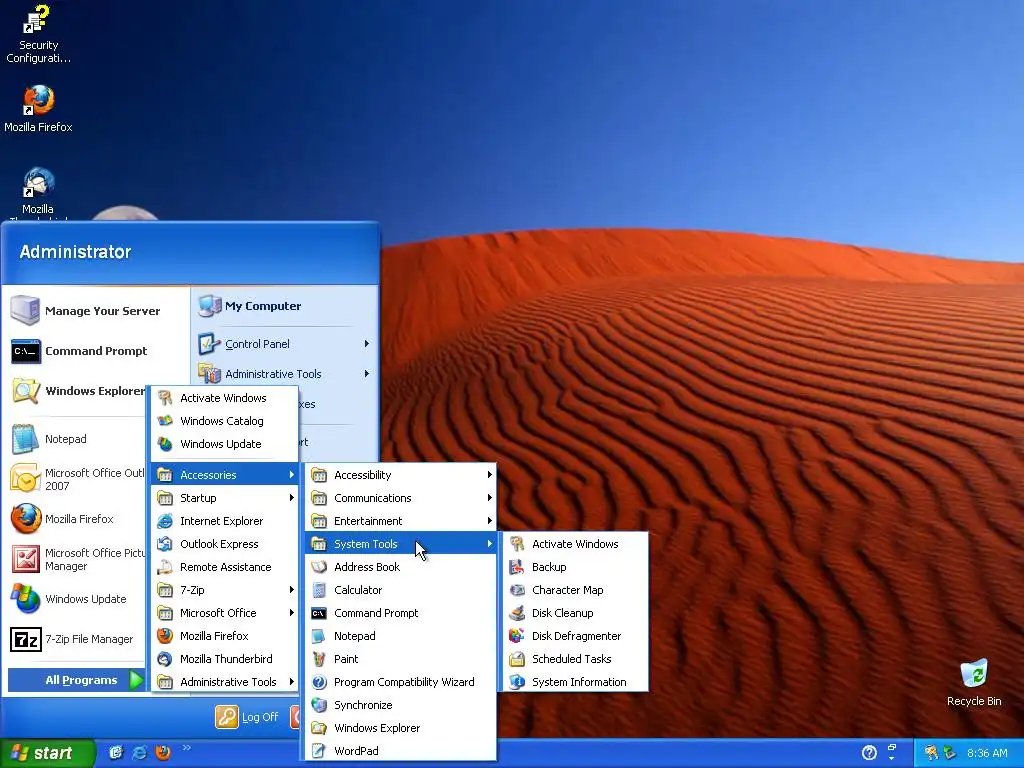
Task: Expand the Control Panel submenu arrow
Action: coord(366,344)
